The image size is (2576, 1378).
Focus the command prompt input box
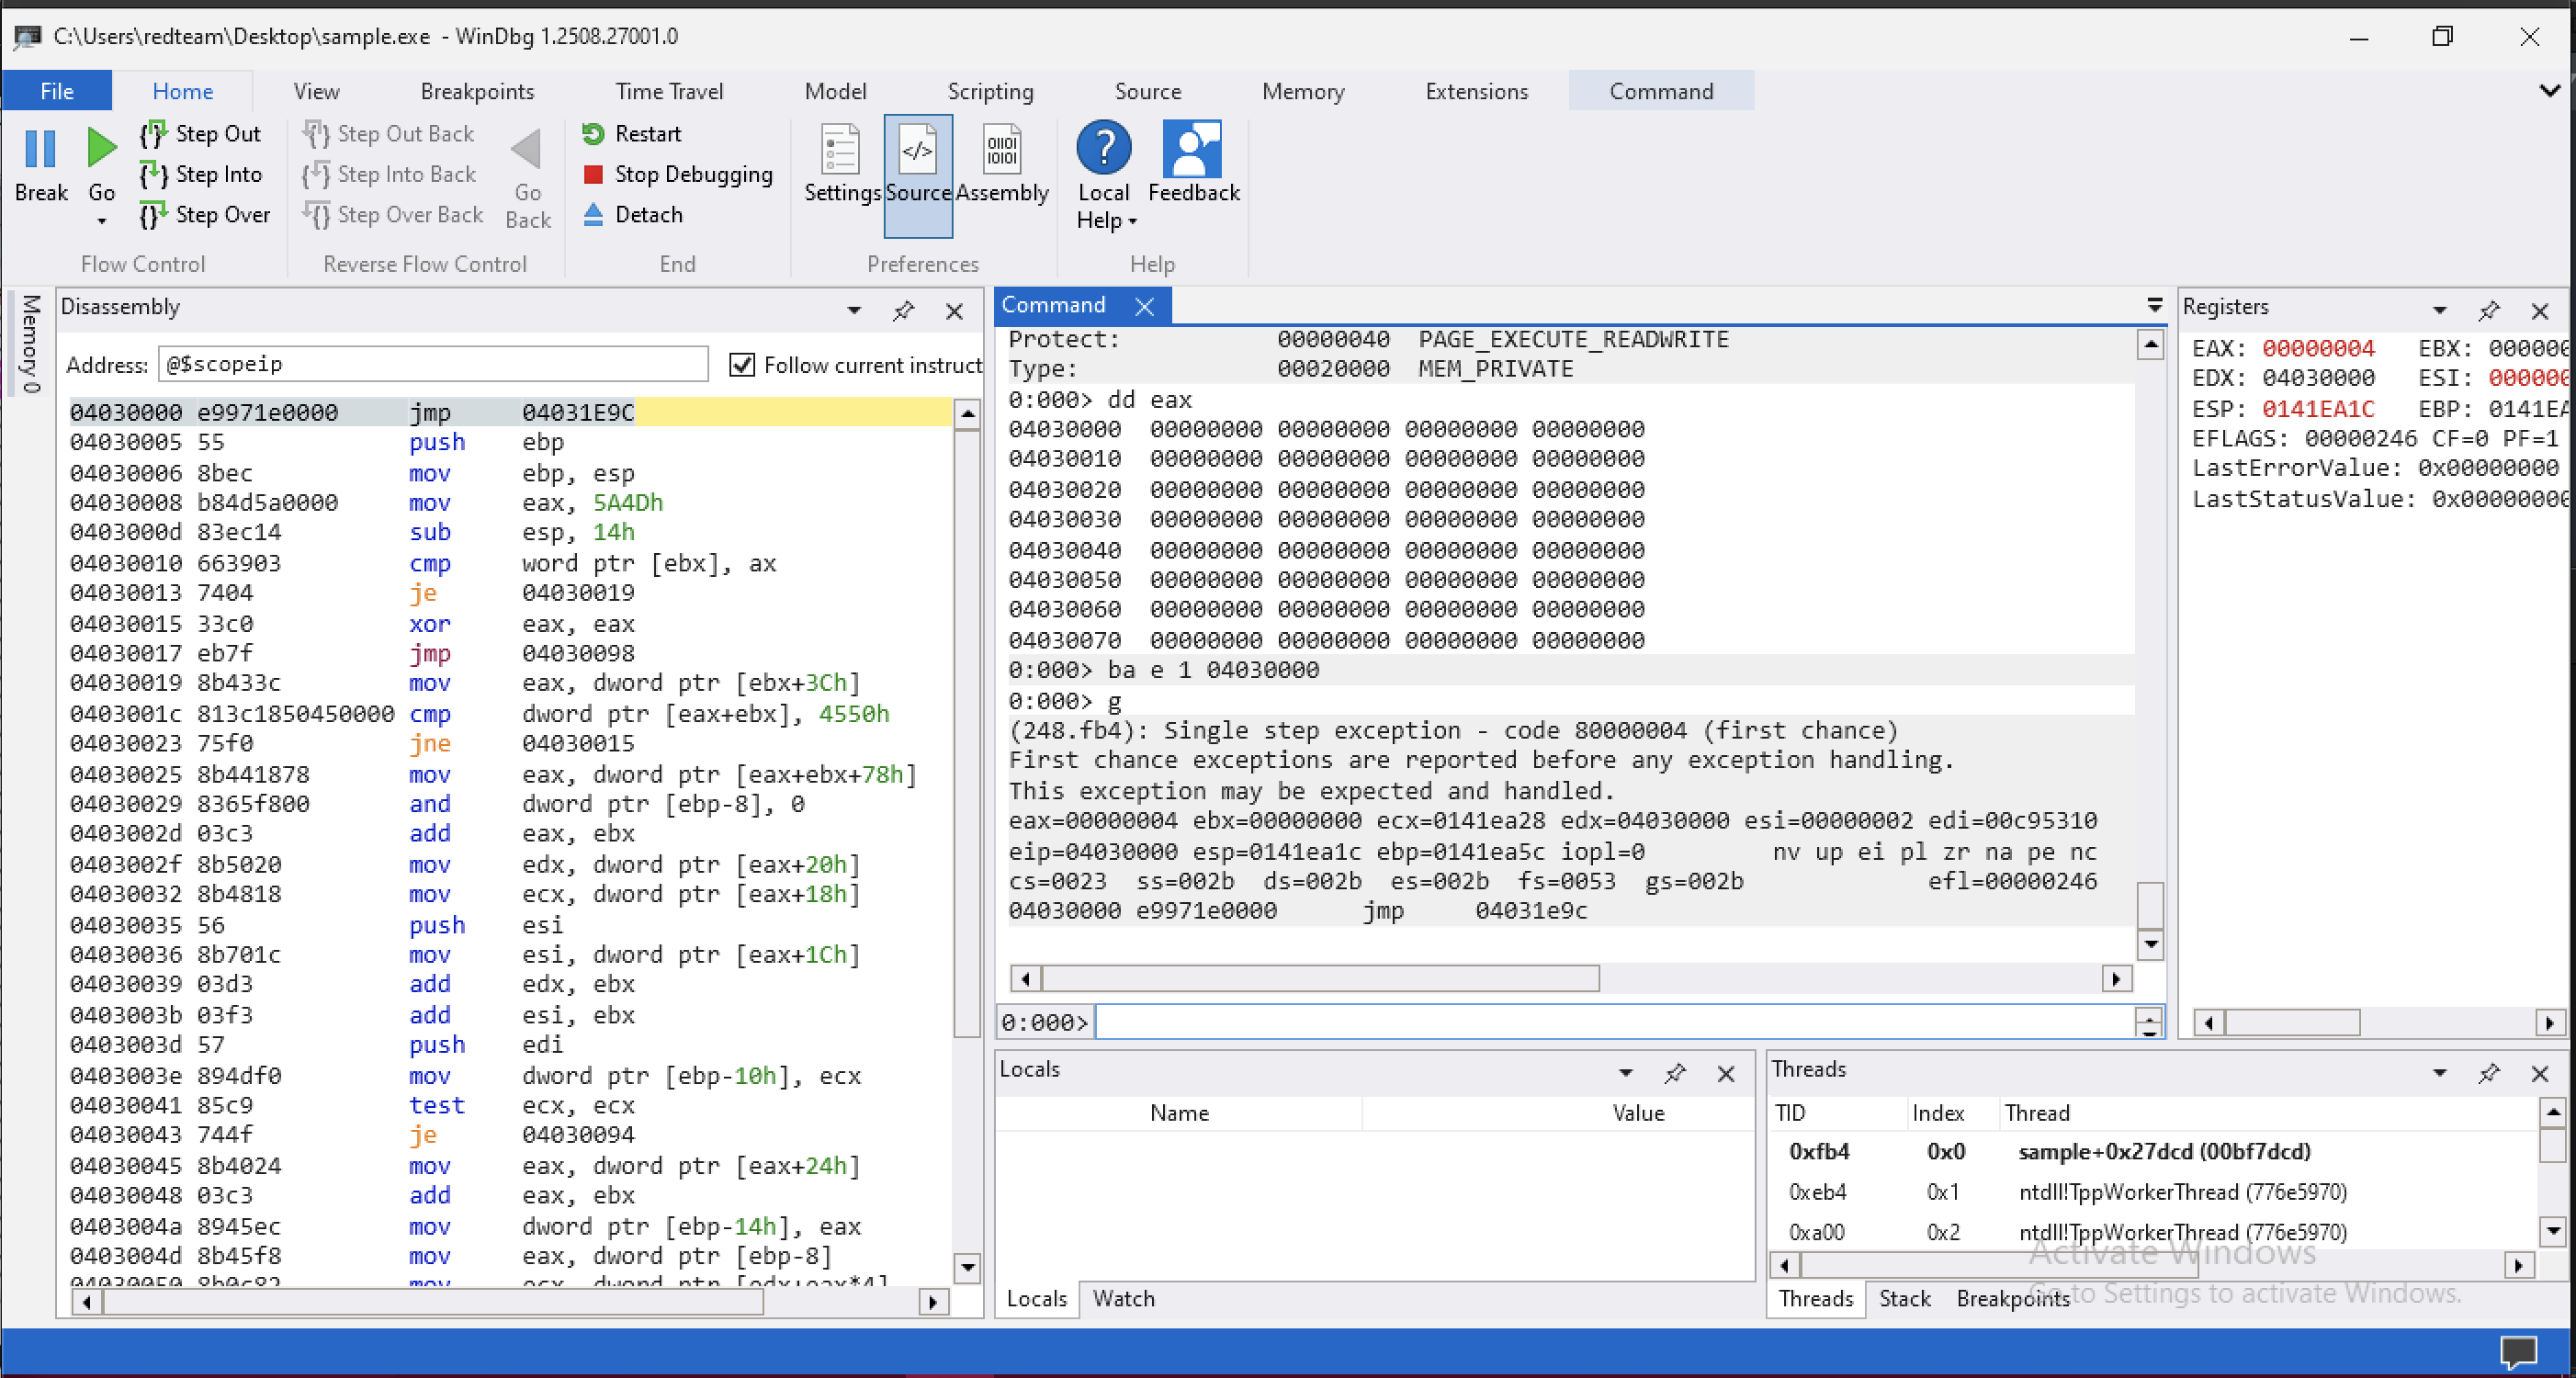coord(1614,1022)
